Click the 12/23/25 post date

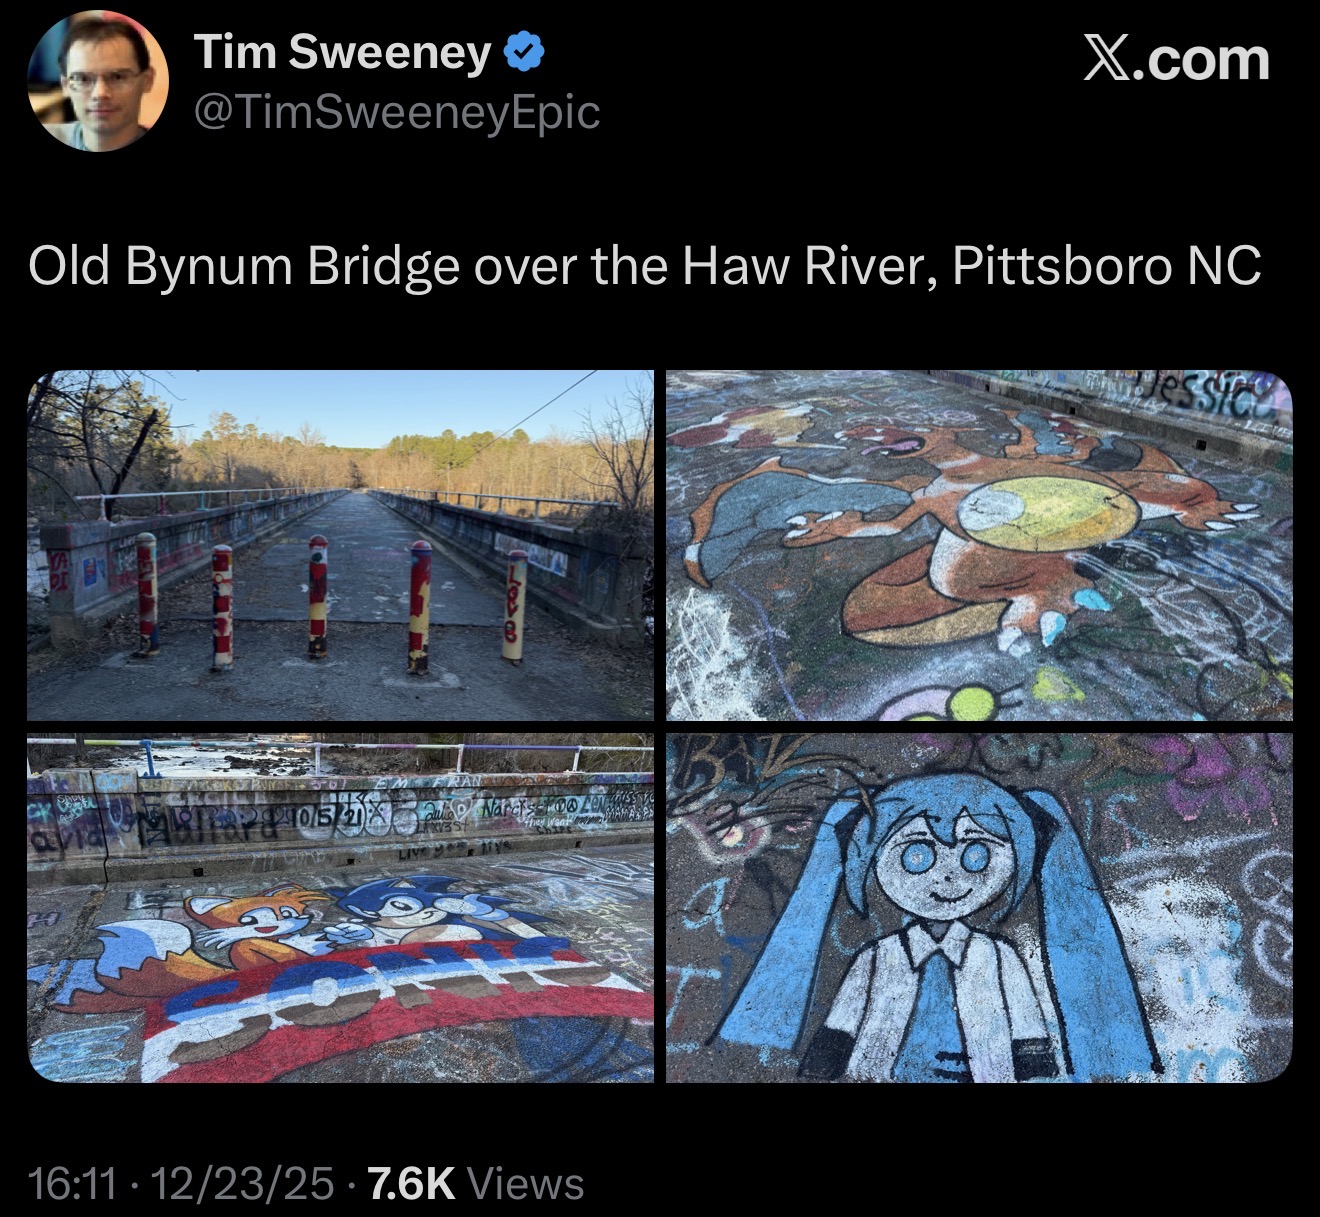pos(241,1184)
